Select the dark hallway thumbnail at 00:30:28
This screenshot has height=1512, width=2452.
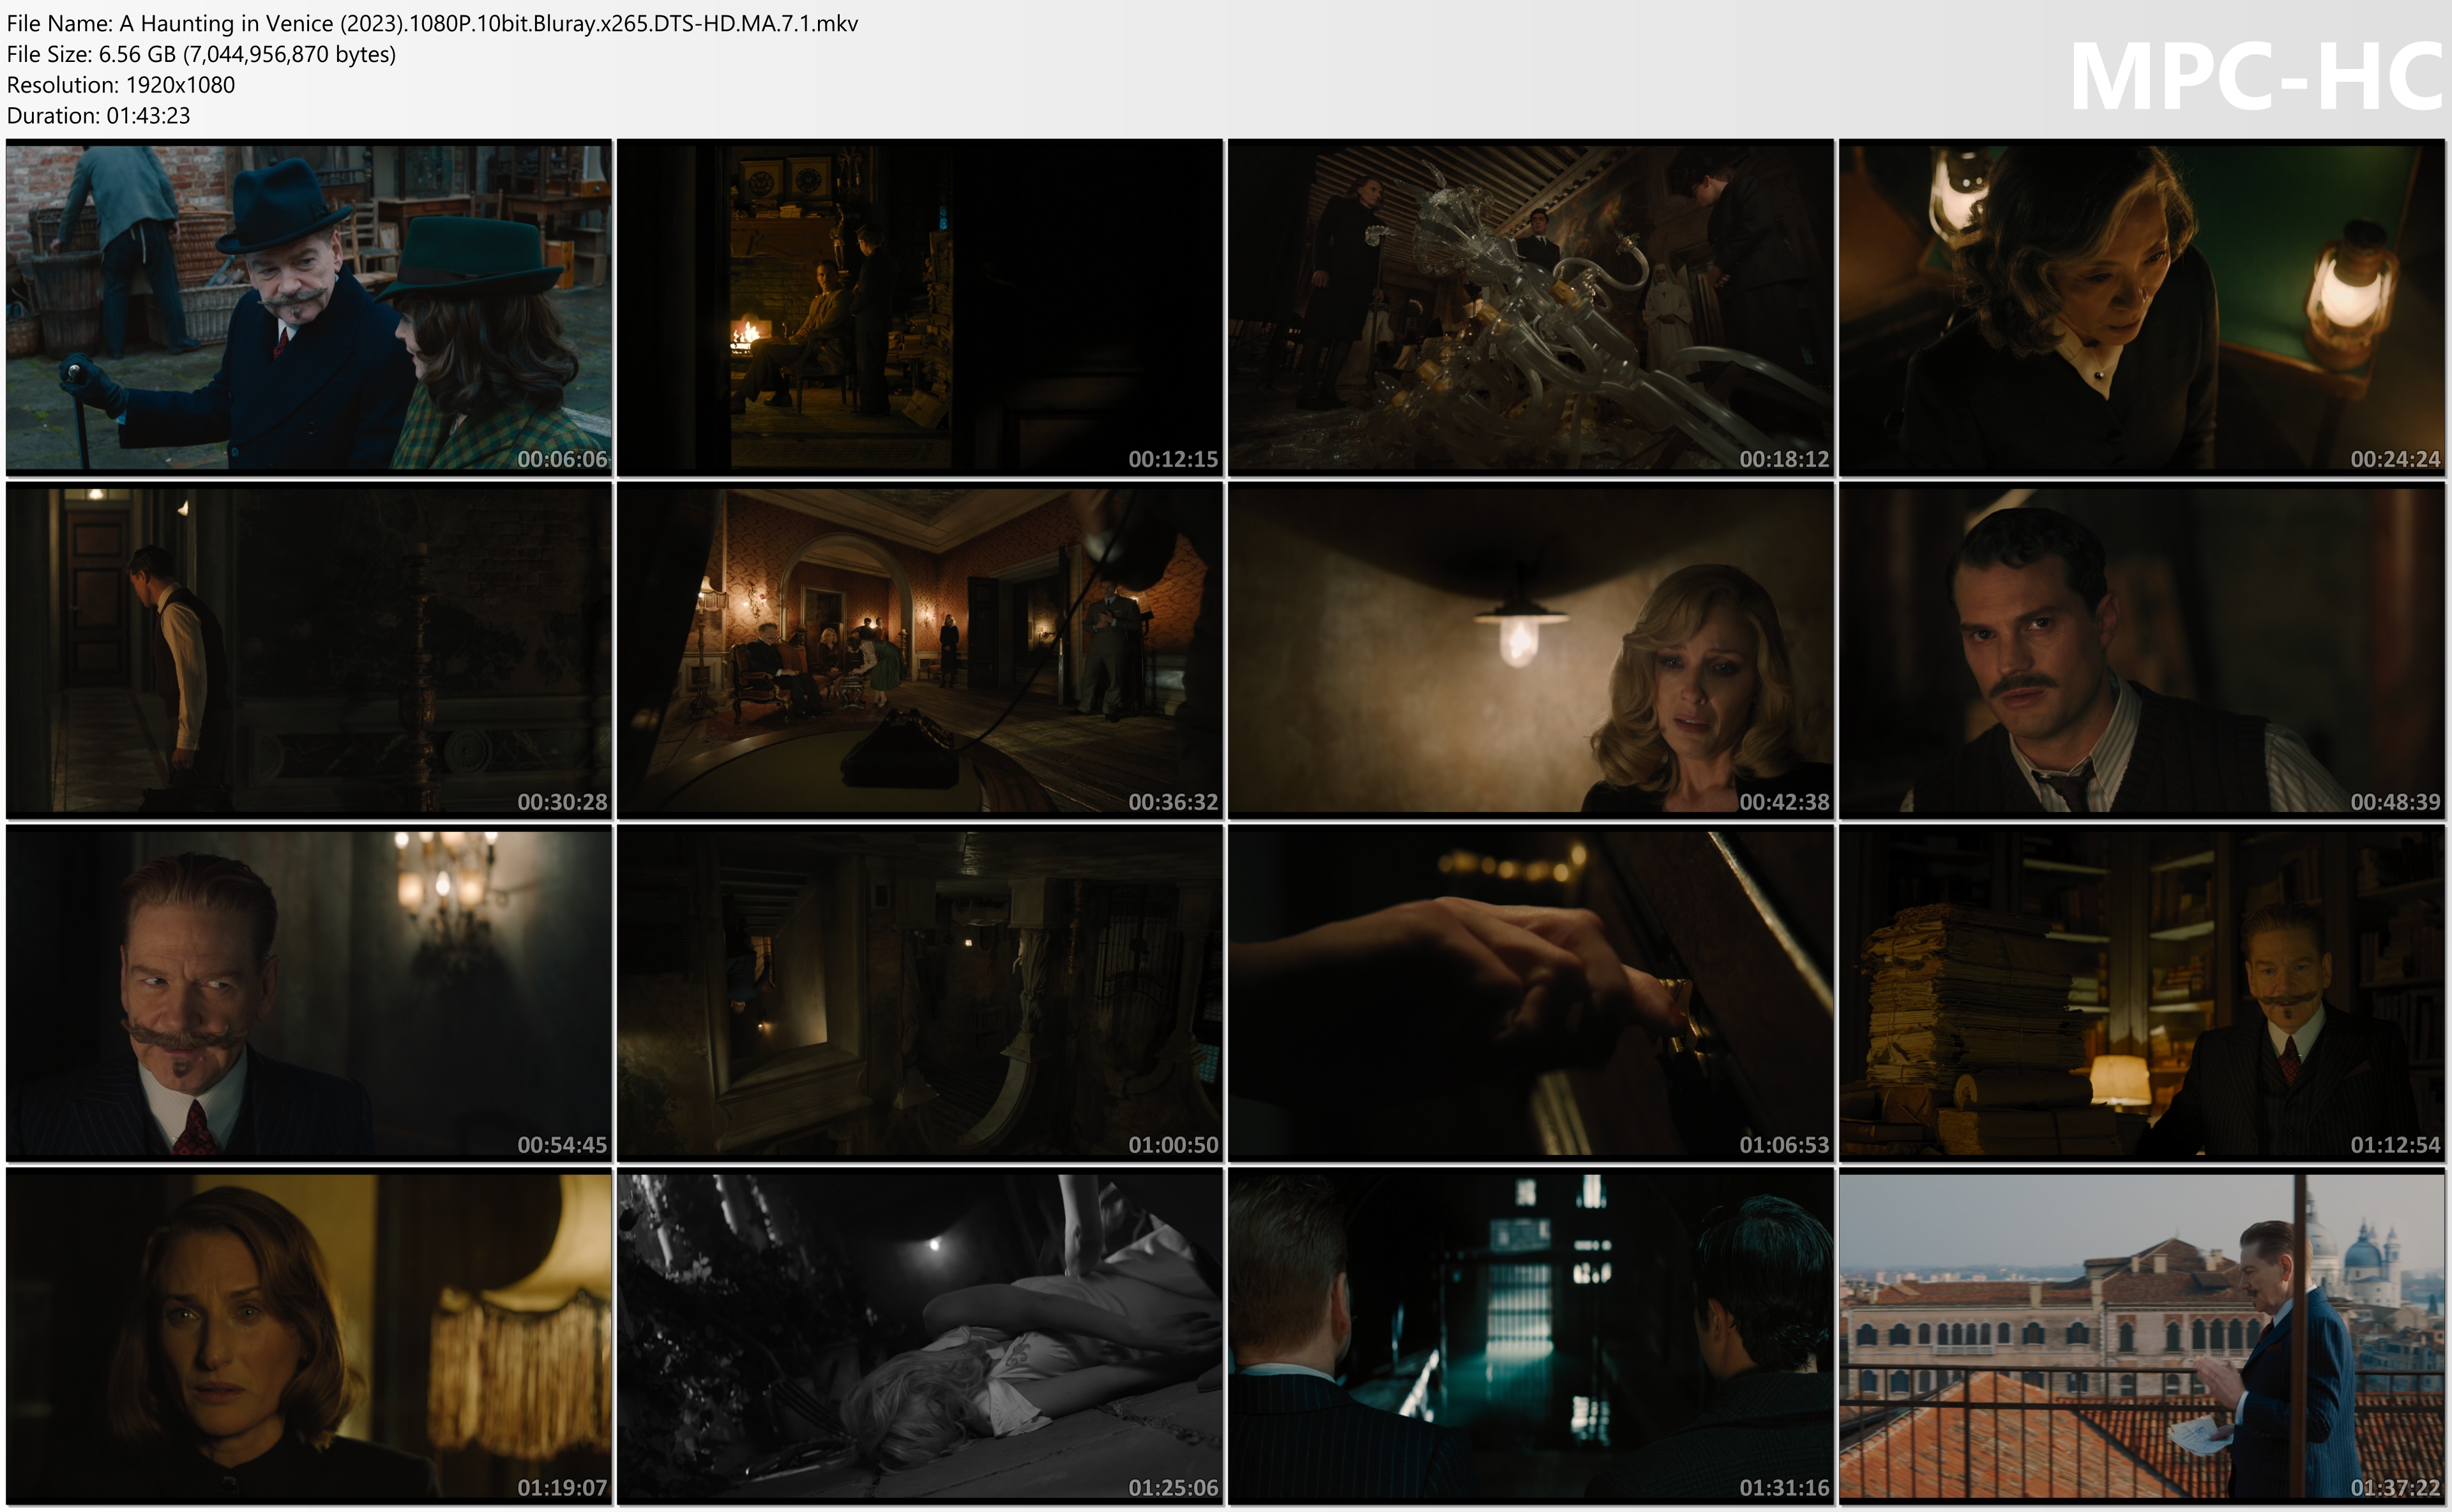pyautogui.click(x=308, y=650)
